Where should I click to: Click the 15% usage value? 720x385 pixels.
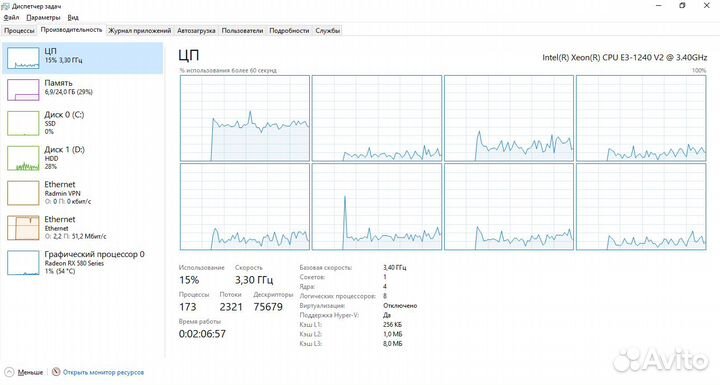pyautogui.click(x=189, y=280)
